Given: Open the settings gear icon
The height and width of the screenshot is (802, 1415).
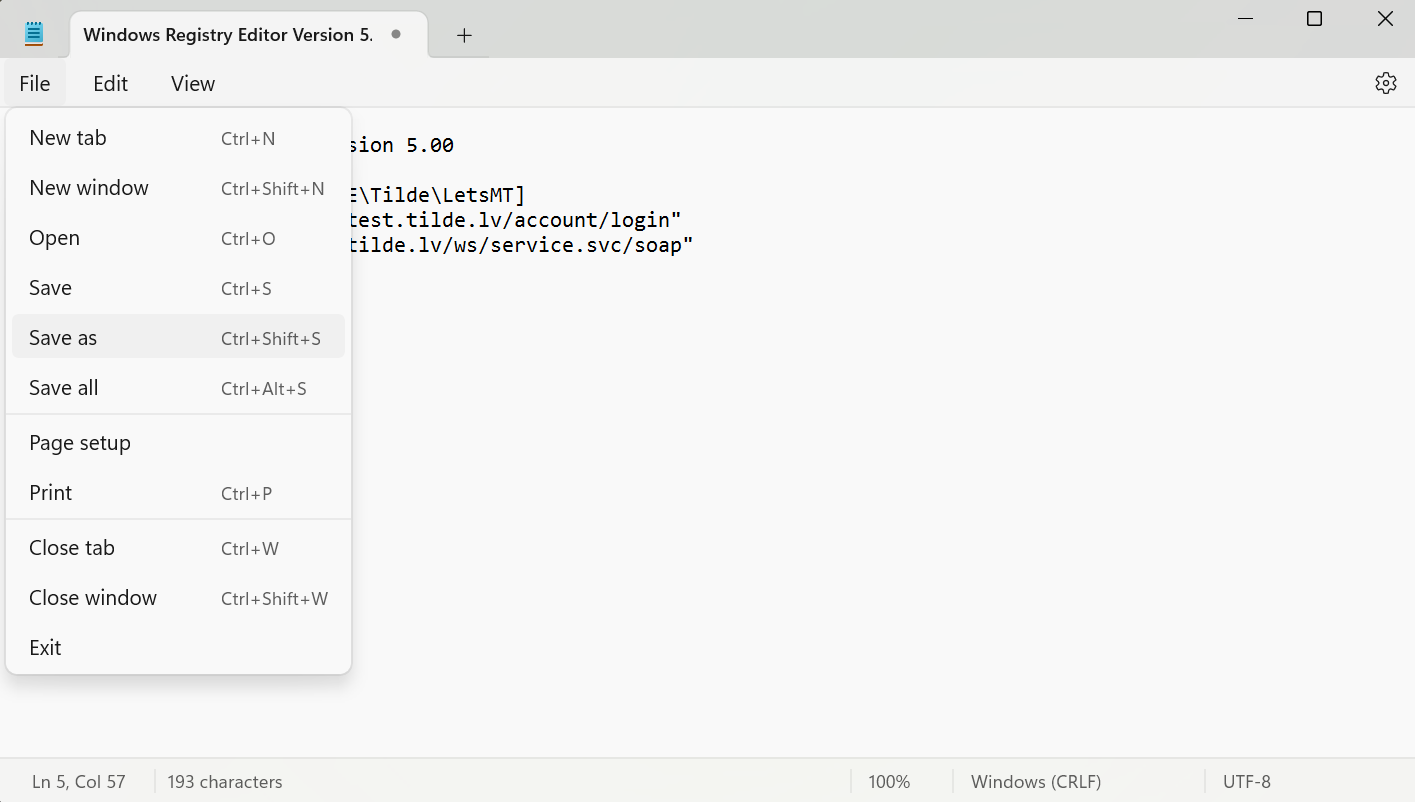Looking at the screenshot, I should coord(1385,83).
